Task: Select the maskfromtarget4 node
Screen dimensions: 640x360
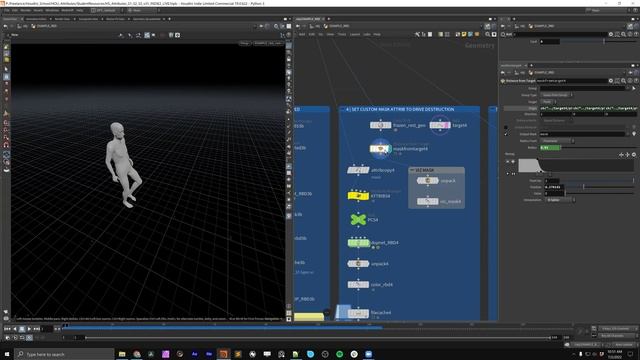Action: (x=380, y=149)
